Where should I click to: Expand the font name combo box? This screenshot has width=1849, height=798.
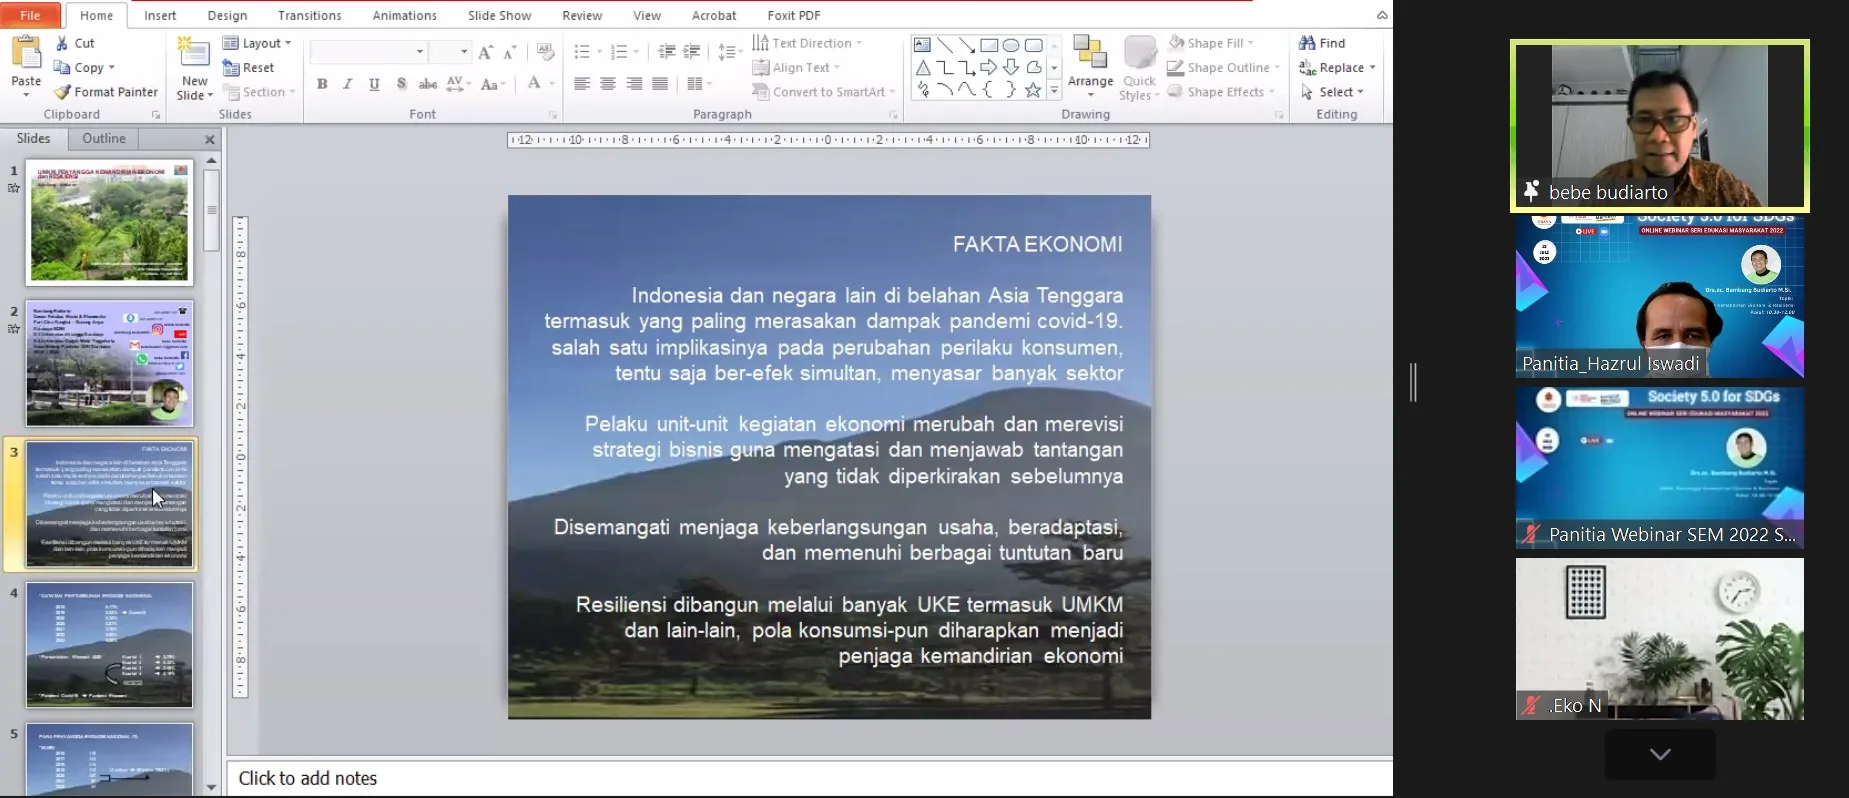tap(420, 51)
